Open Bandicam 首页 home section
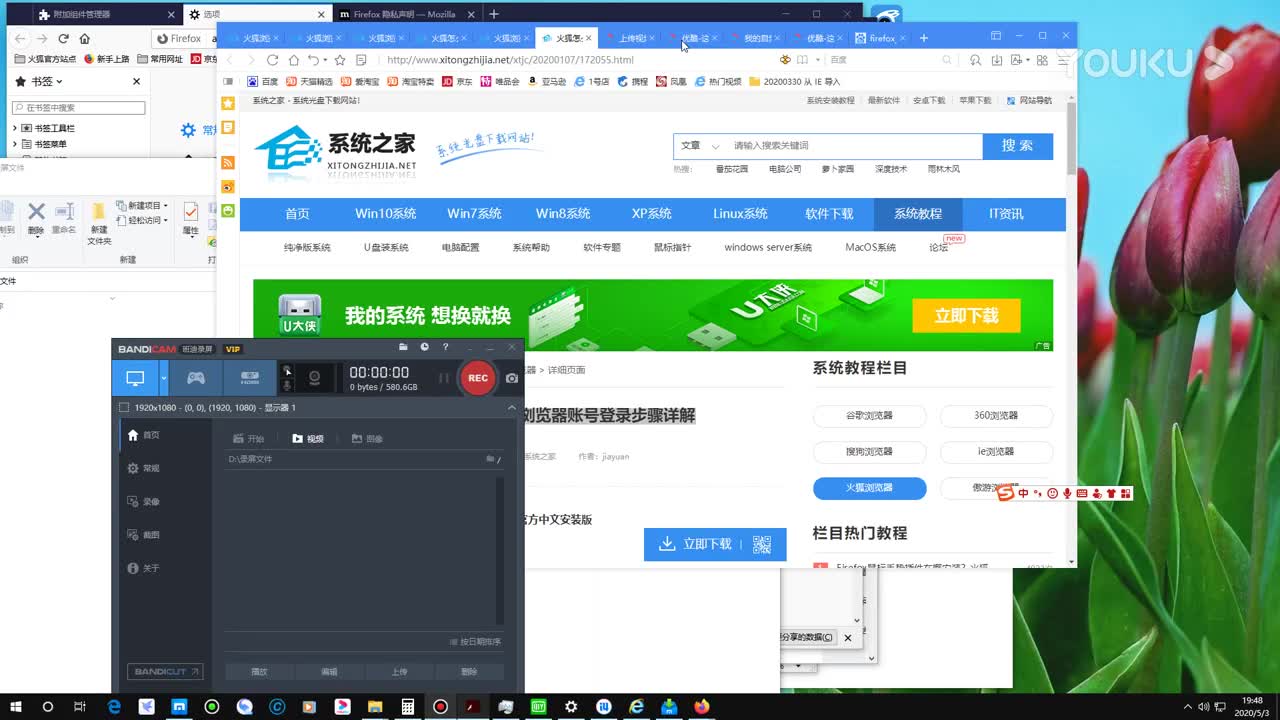This screenshot has width=1280, height=720. 144,435
